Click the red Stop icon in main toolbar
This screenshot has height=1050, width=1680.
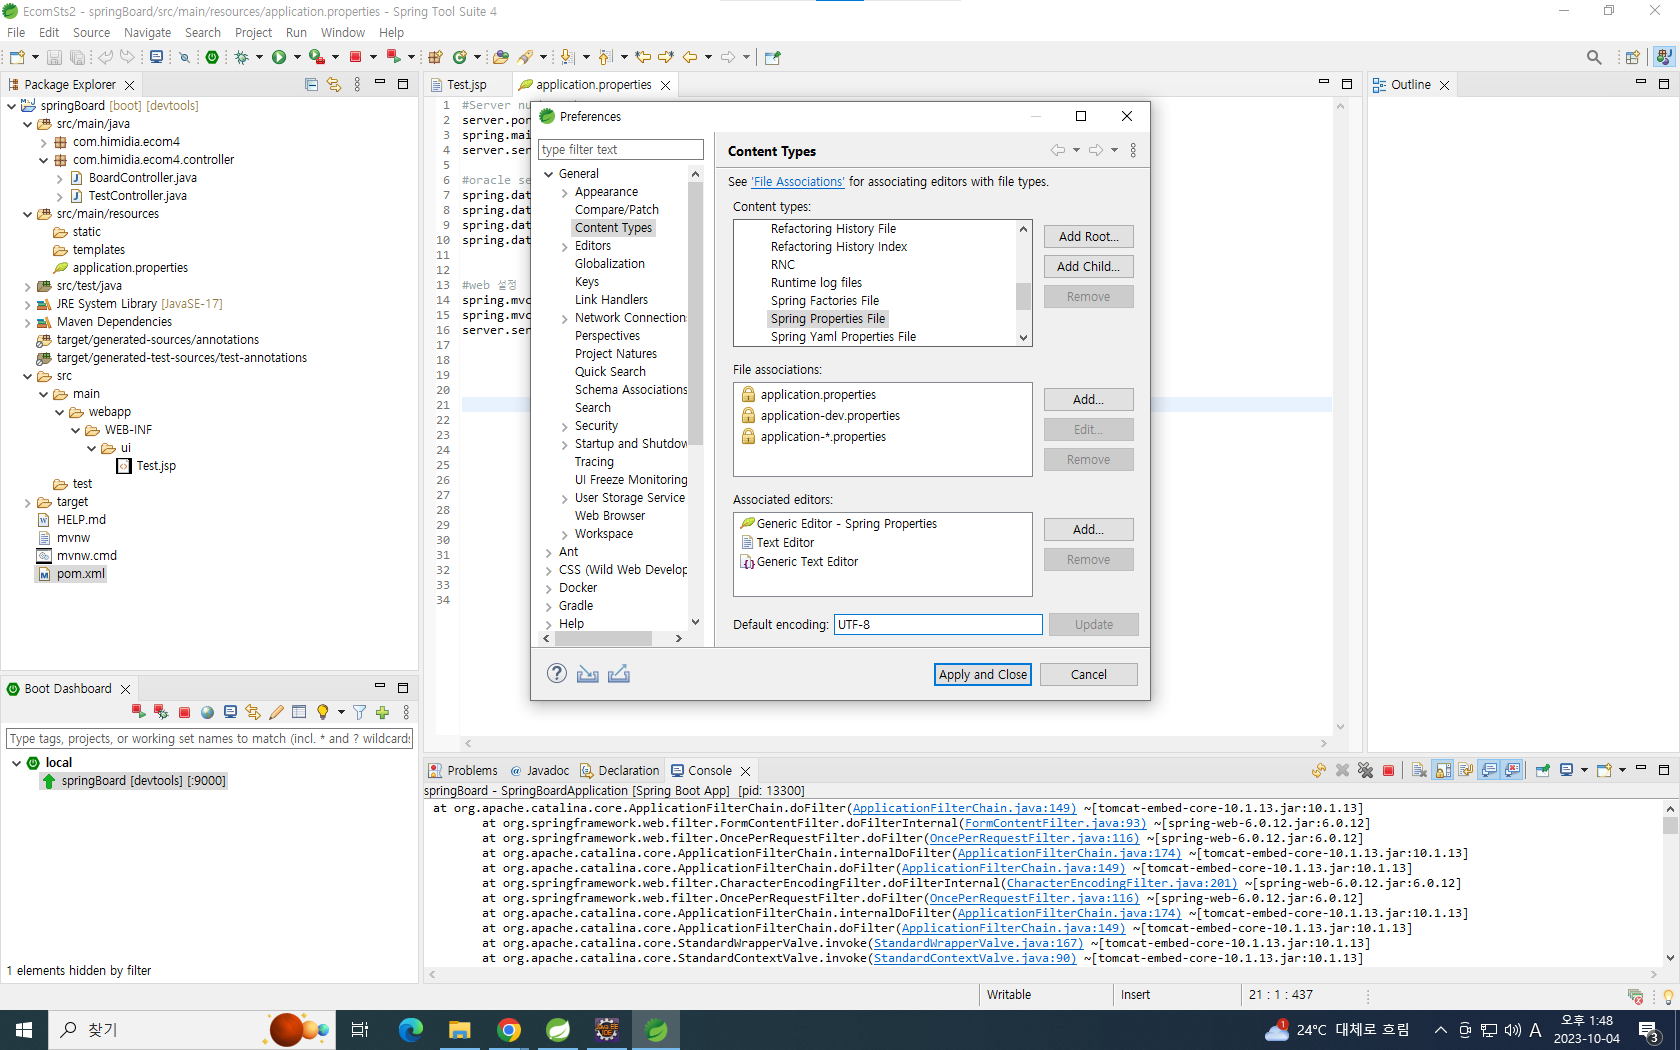[x=355, y=58]
